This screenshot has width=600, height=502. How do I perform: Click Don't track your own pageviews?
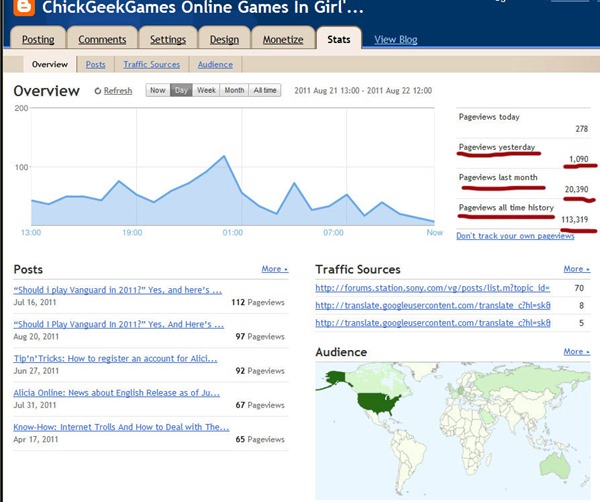click(x=515, y=236)
